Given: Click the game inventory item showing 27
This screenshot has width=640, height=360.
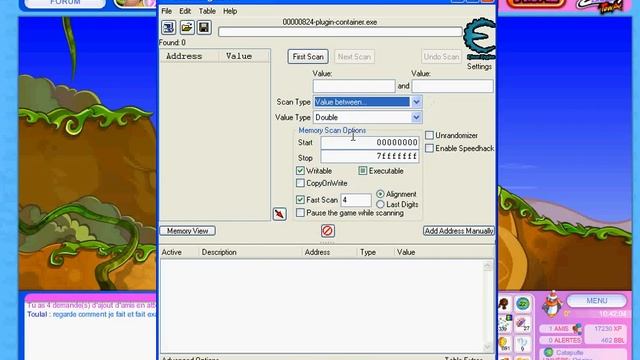Looking at the screenshot, I should 522,324.
